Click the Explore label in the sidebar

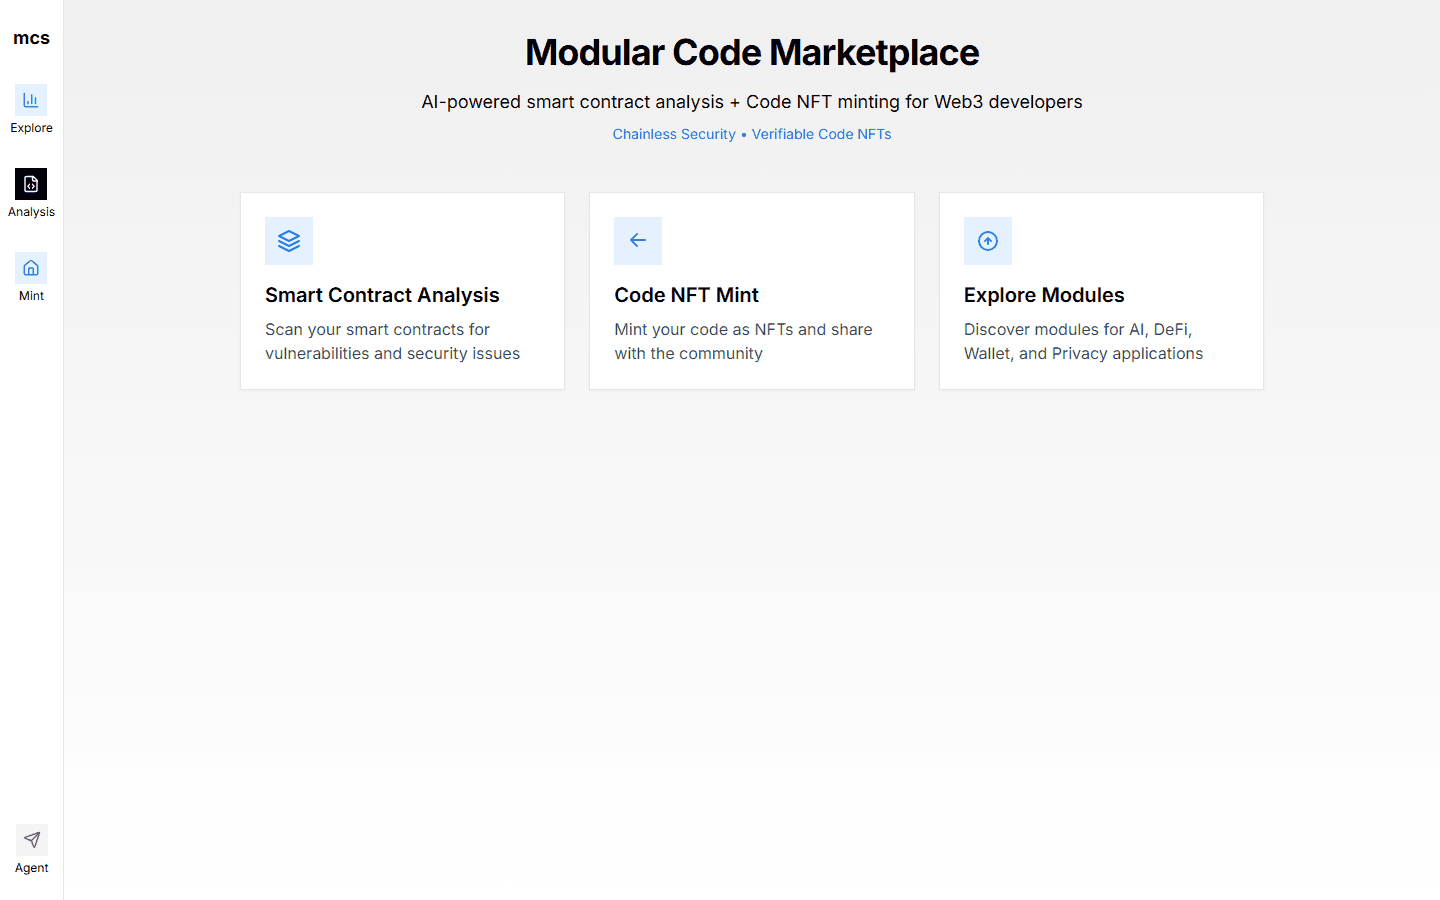pyautogui.click(x=31, y=128)
